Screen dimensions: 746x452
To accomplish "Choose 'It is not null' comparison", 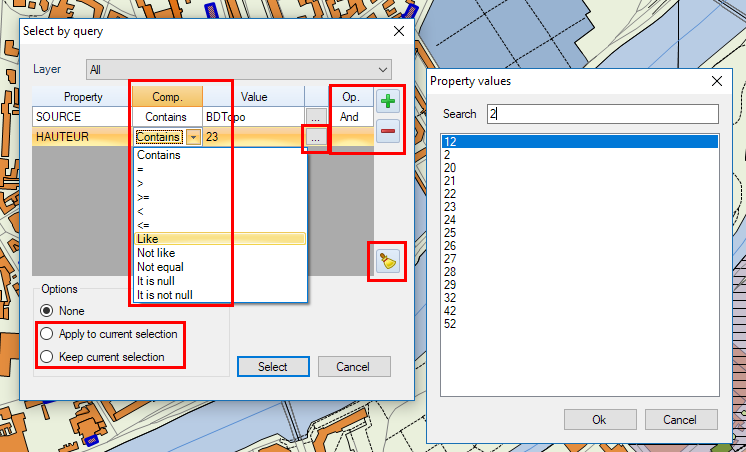I will pyautogui.click(x=165, y=295).
